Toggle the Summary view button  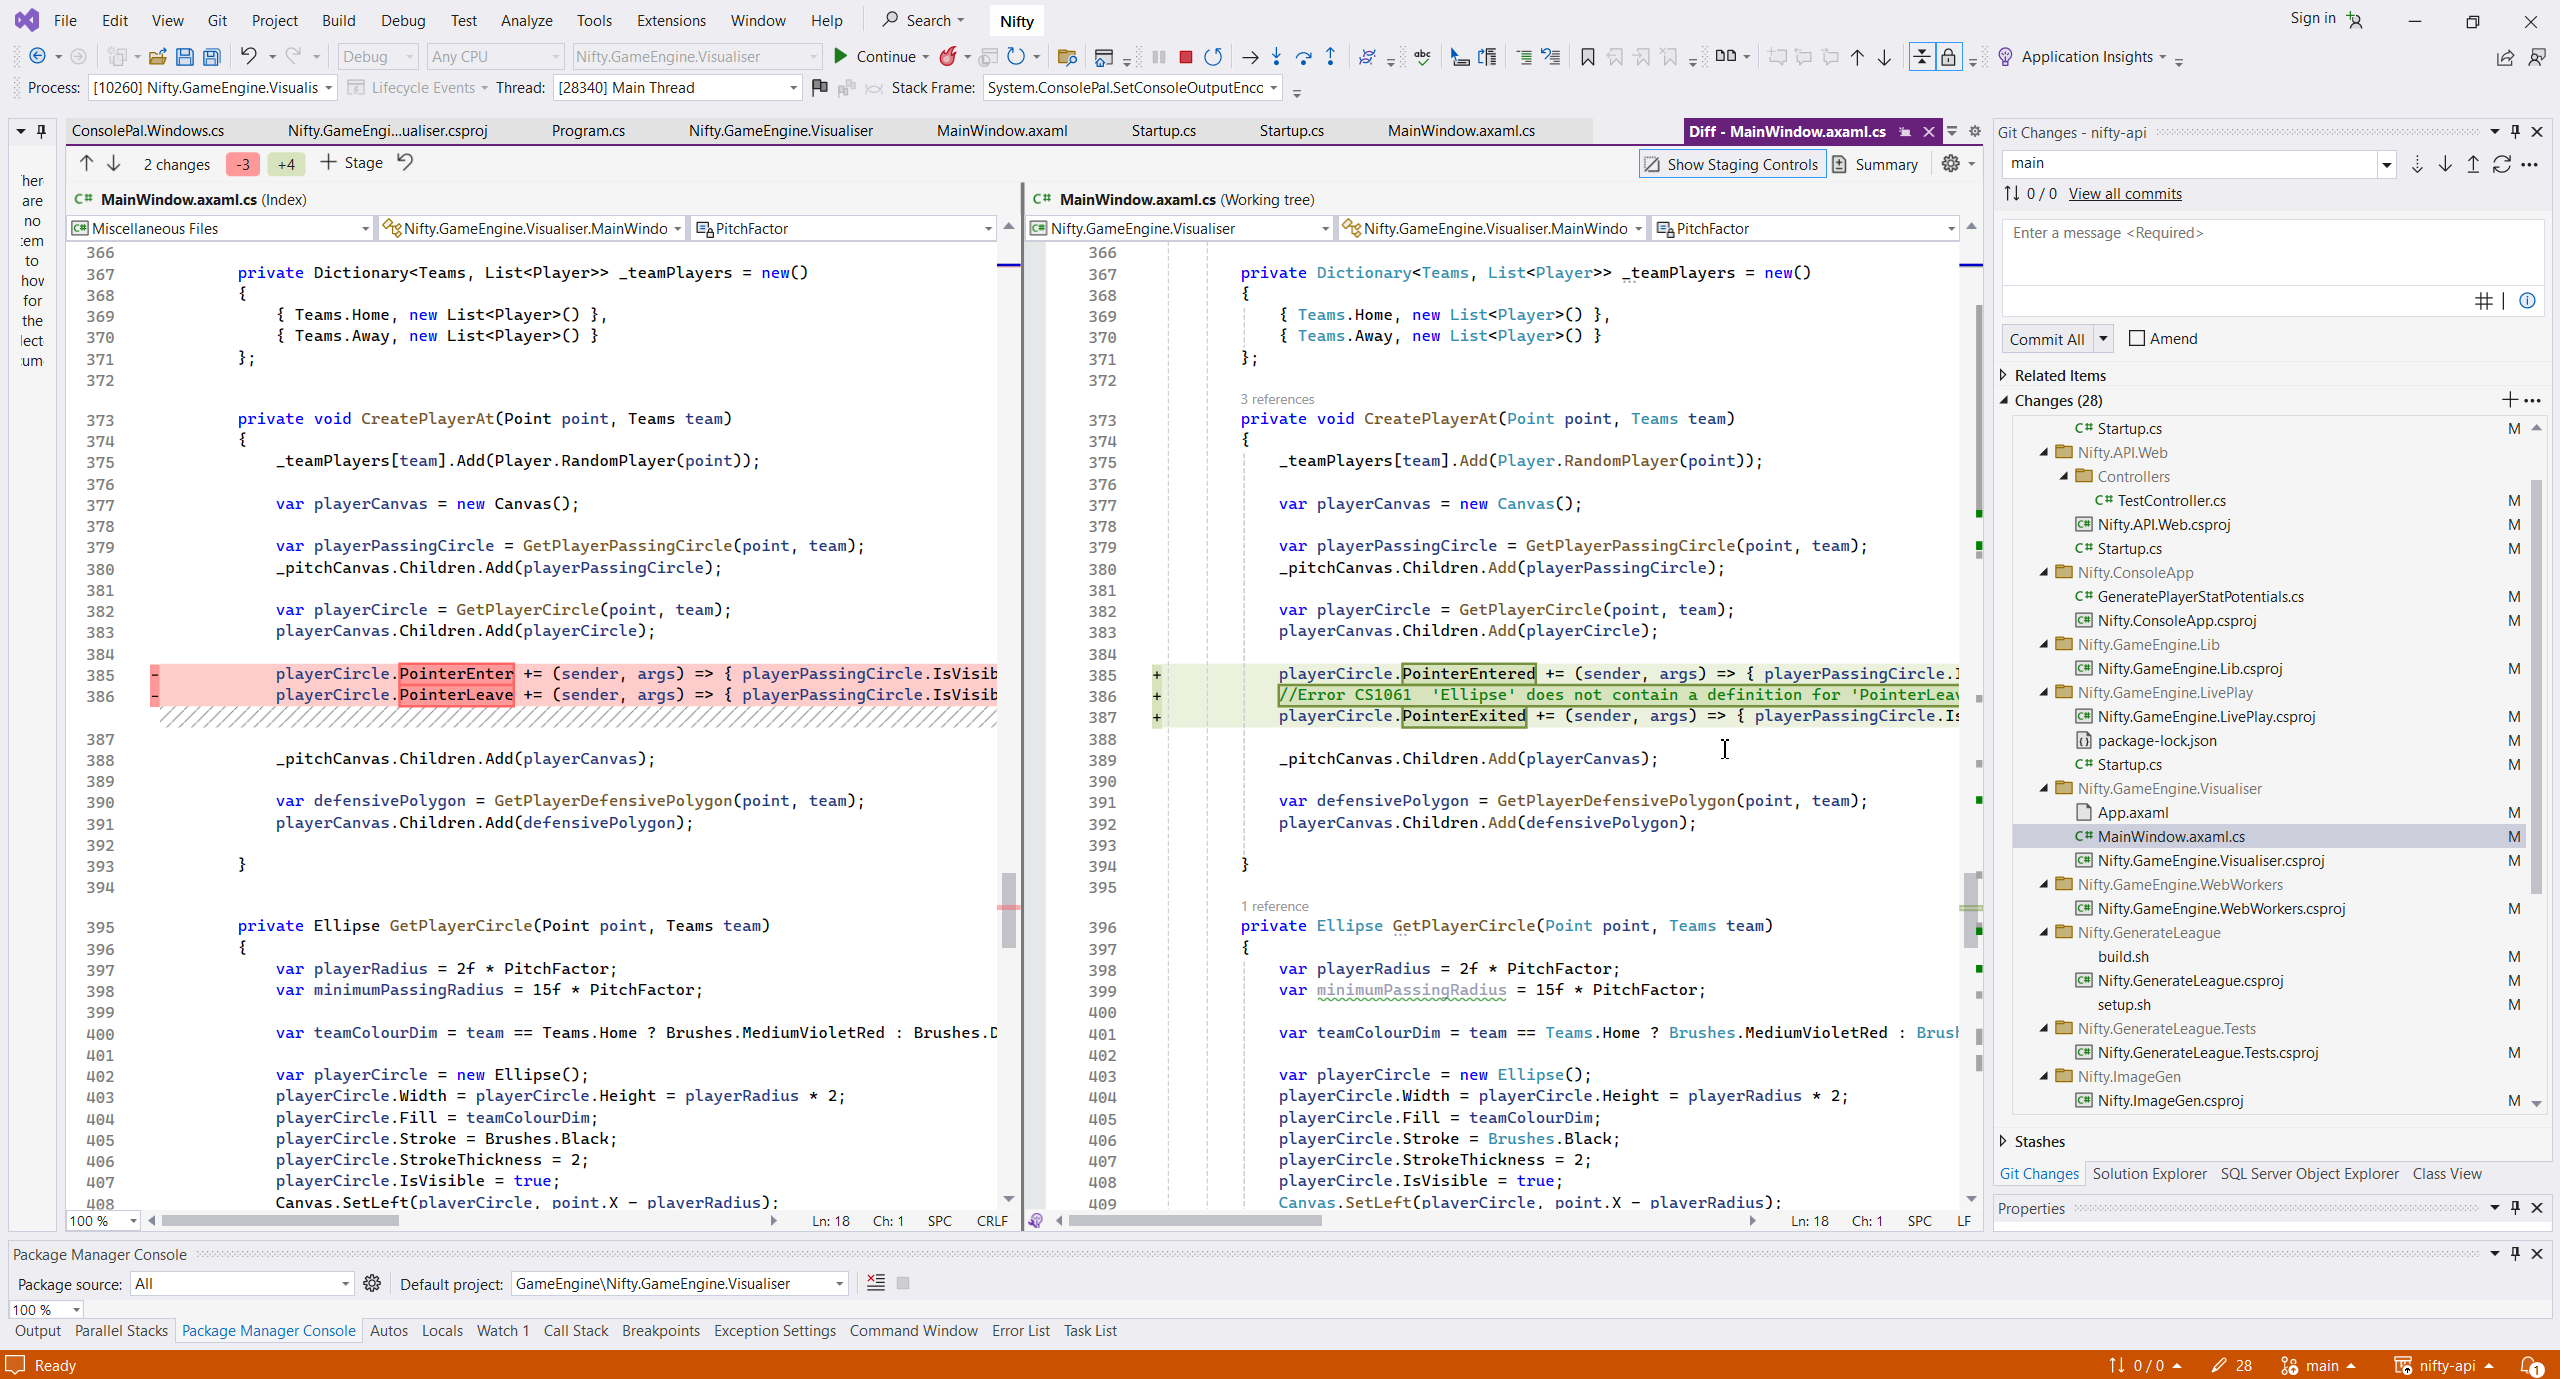click(x=1875, y=164)
